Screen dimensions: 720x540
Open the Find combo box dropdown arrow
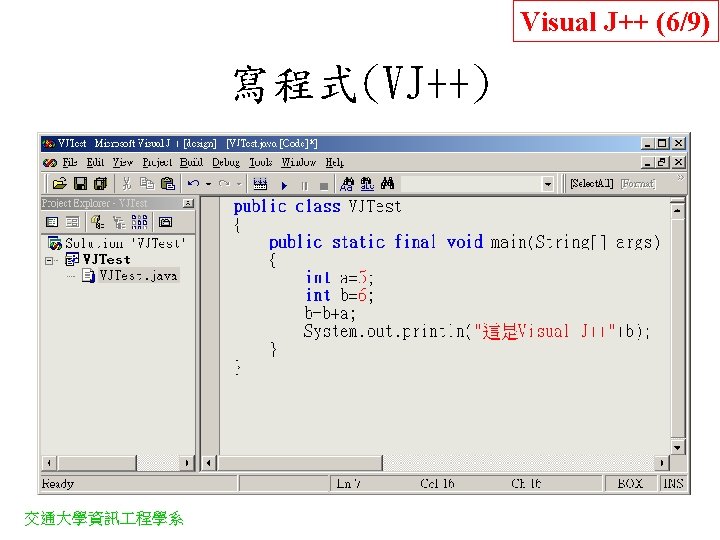pos(547,185)
